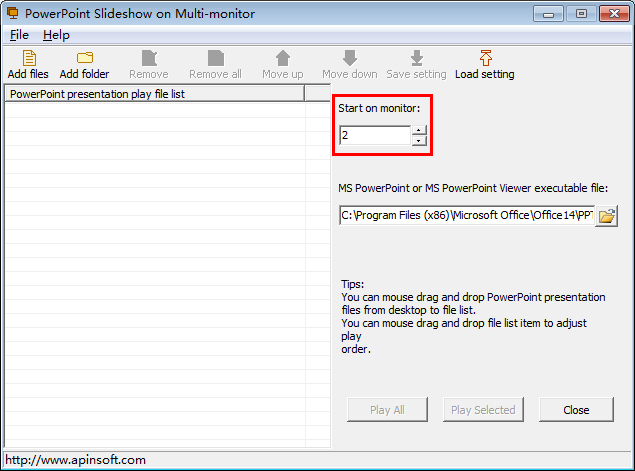Open the File menu

pyautogui.click(x=19, y=35)
